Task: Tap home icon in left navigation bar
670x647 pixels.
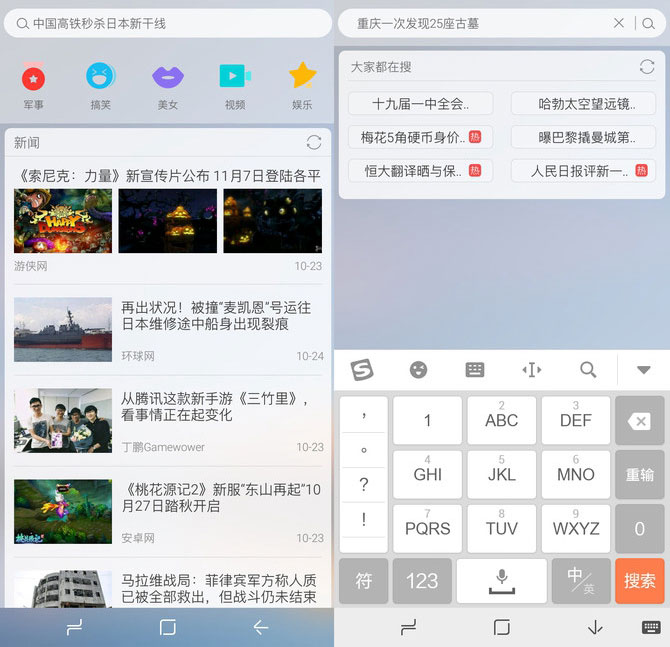Action: [168, 628]
